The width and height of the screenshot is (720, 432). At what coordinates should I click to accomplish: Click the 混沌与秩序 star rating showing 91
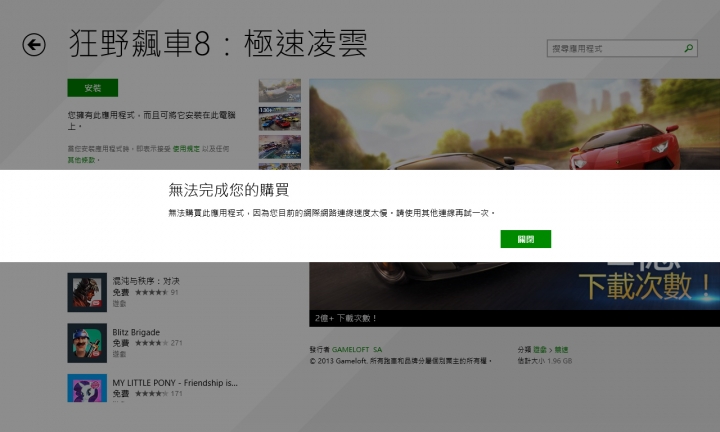point(152,292)
